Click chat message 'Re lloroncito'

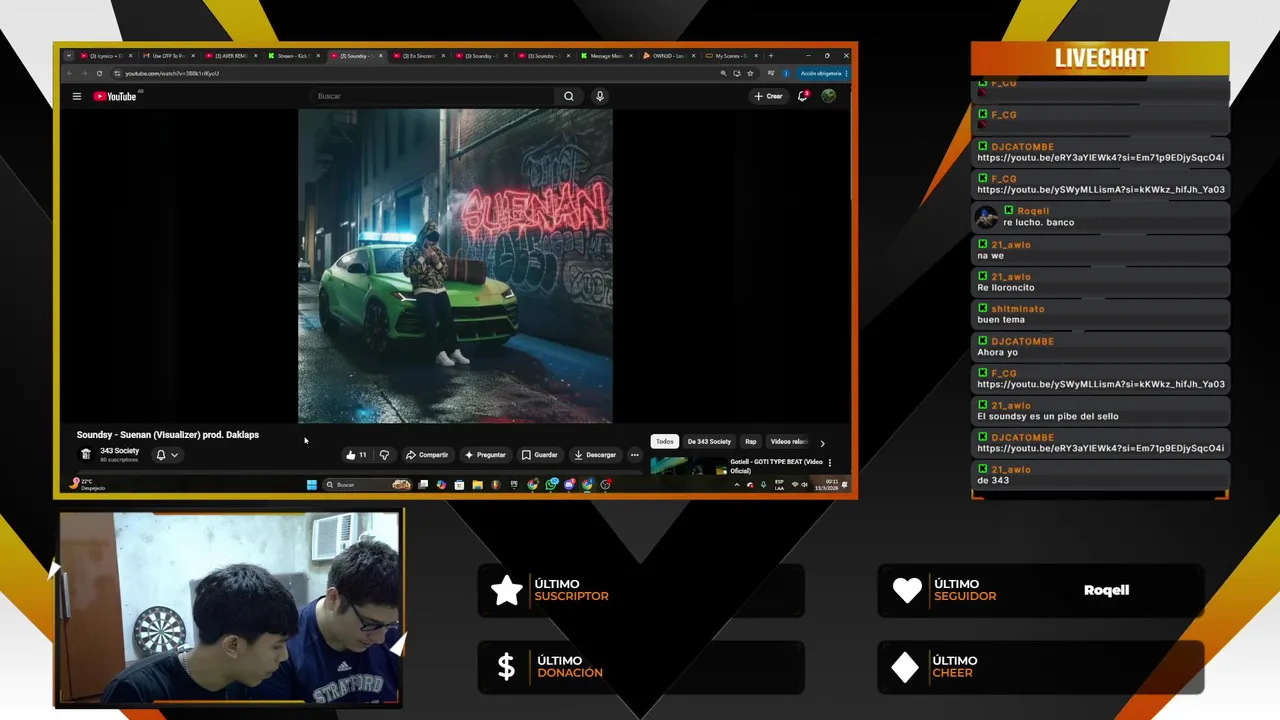click(x=1006, y=288)
